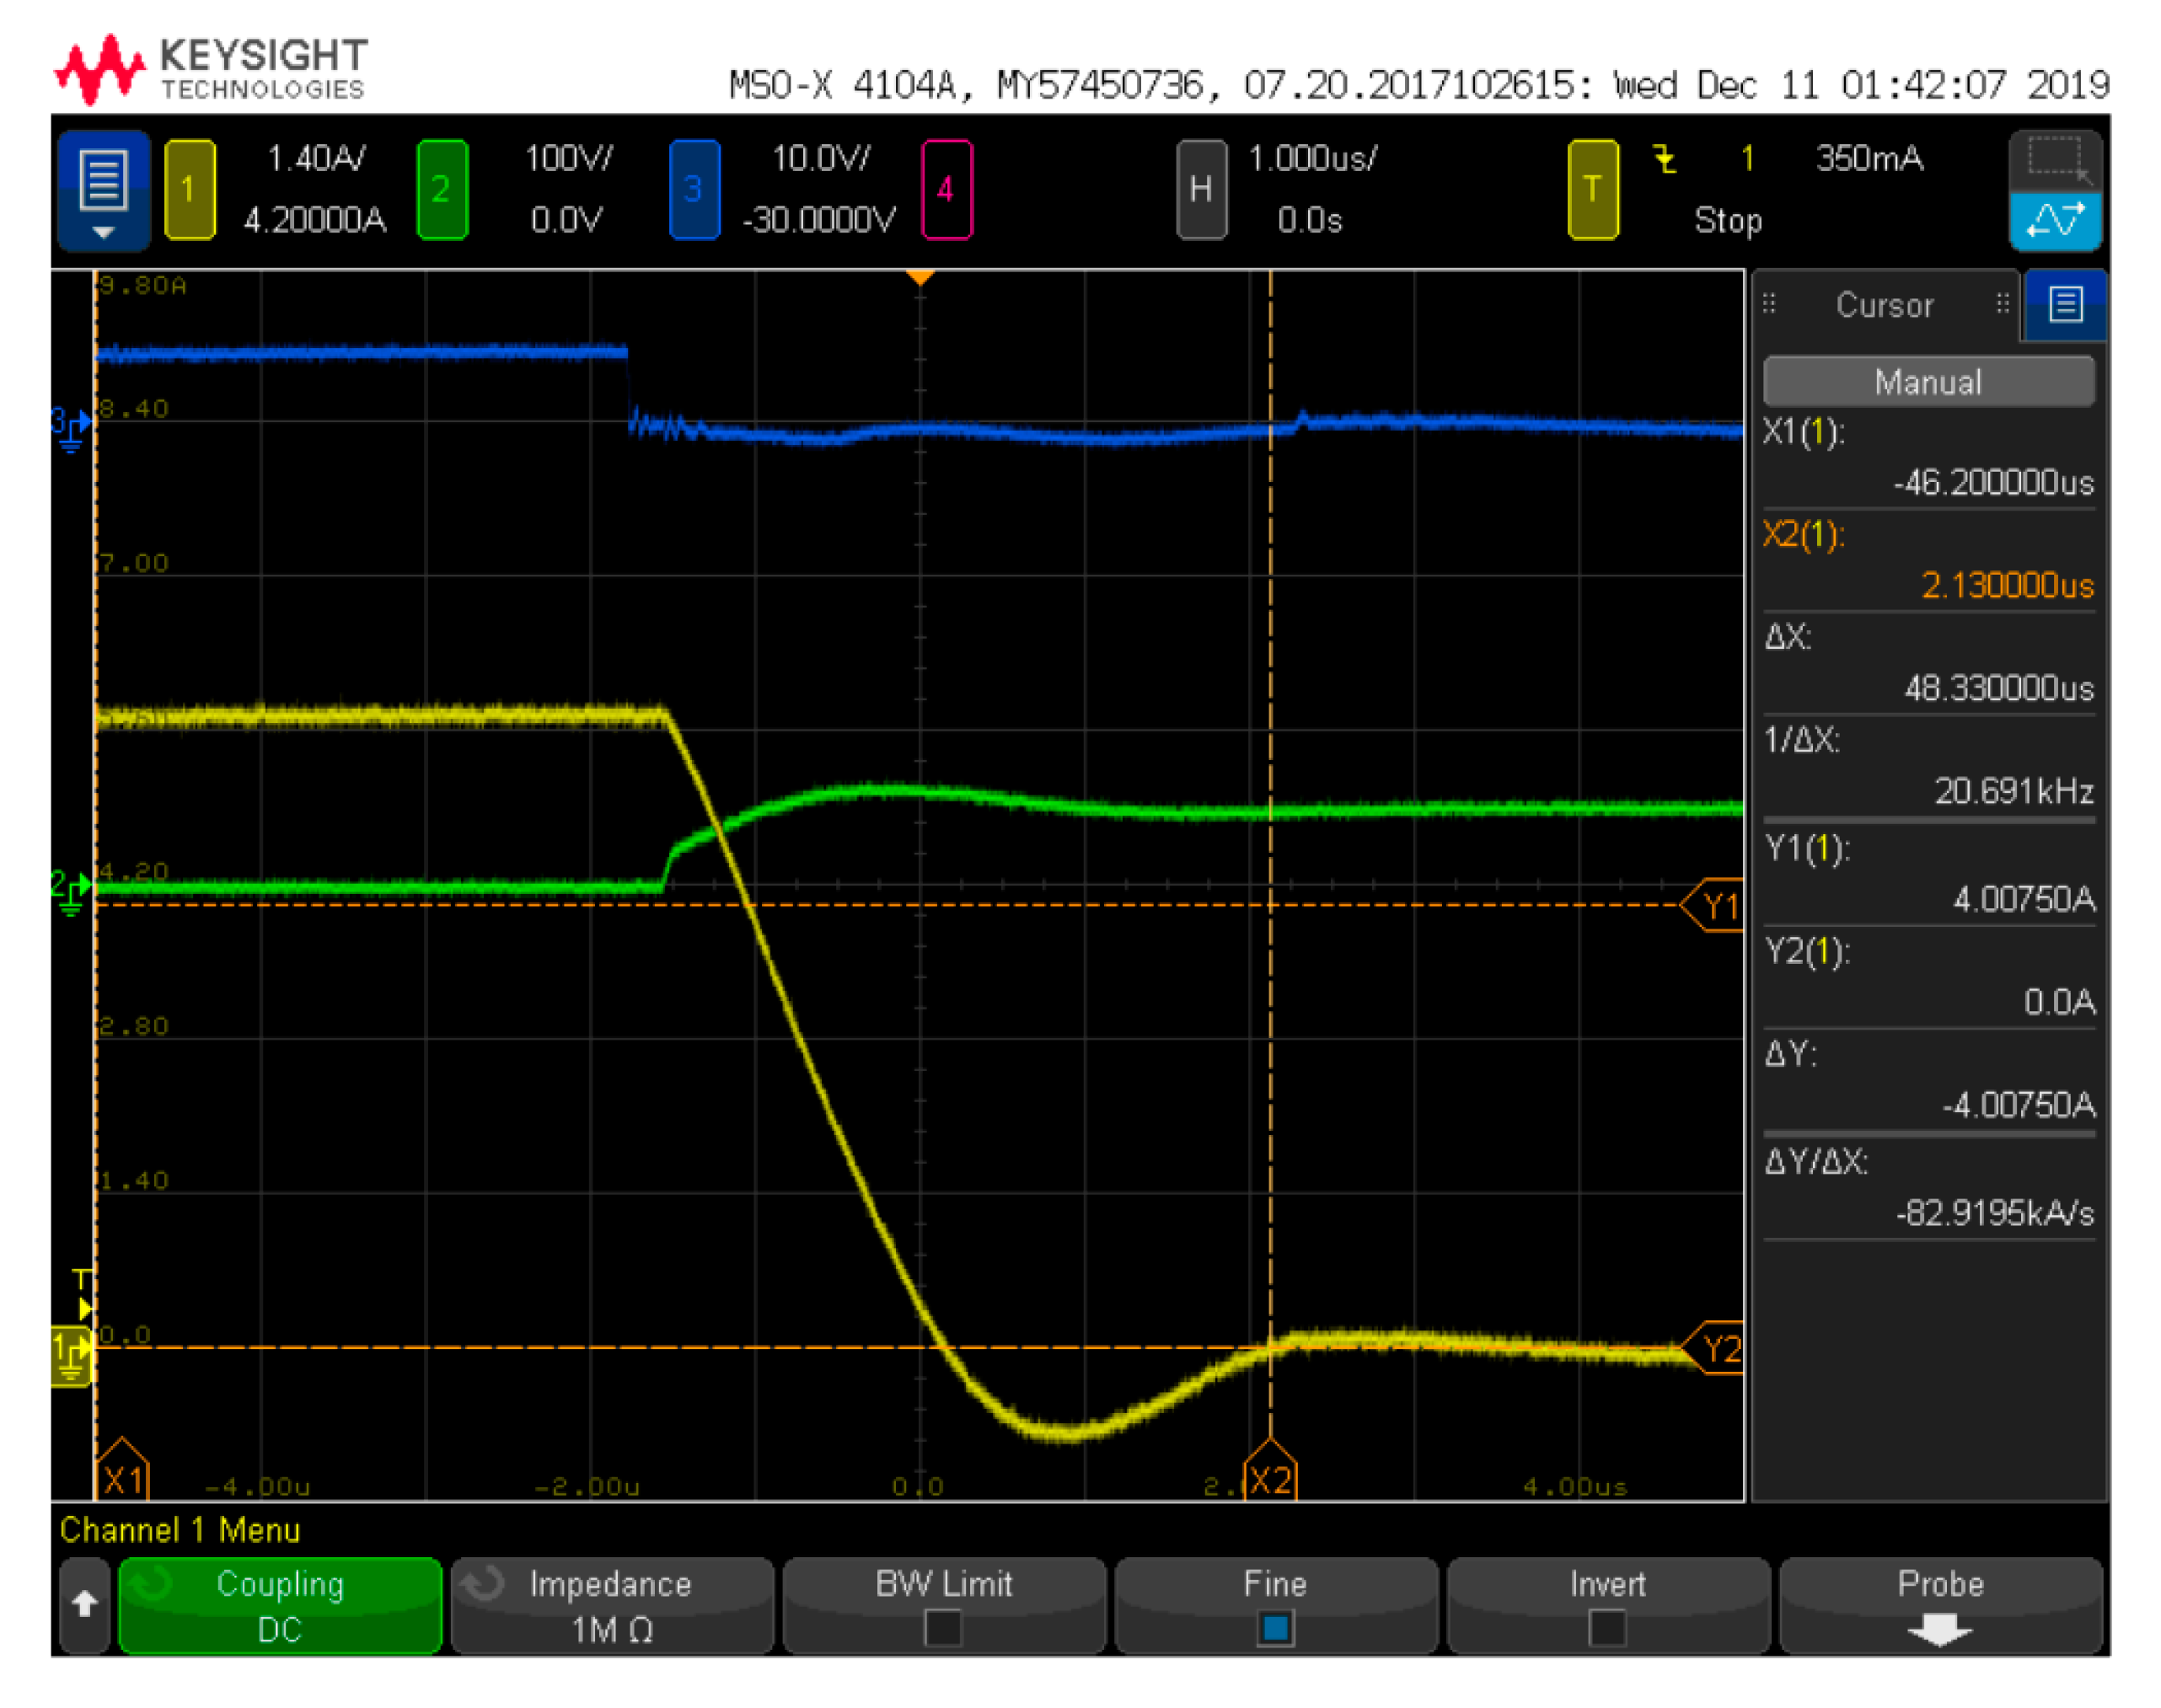Toggle the BW Limit checkbox
The height and width of the screenshot is (1708, 2161).
tap(943, 1628)
